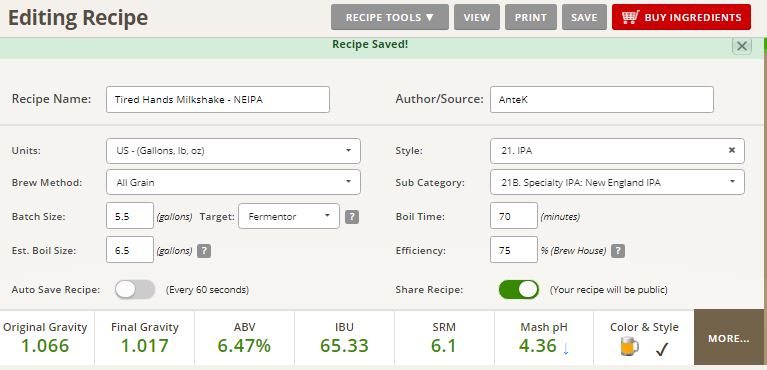Image resolution: width=767 pixels, height=370 pixels.
Task: Click the help icon next to Efficiency
Action: coord(618,251)
